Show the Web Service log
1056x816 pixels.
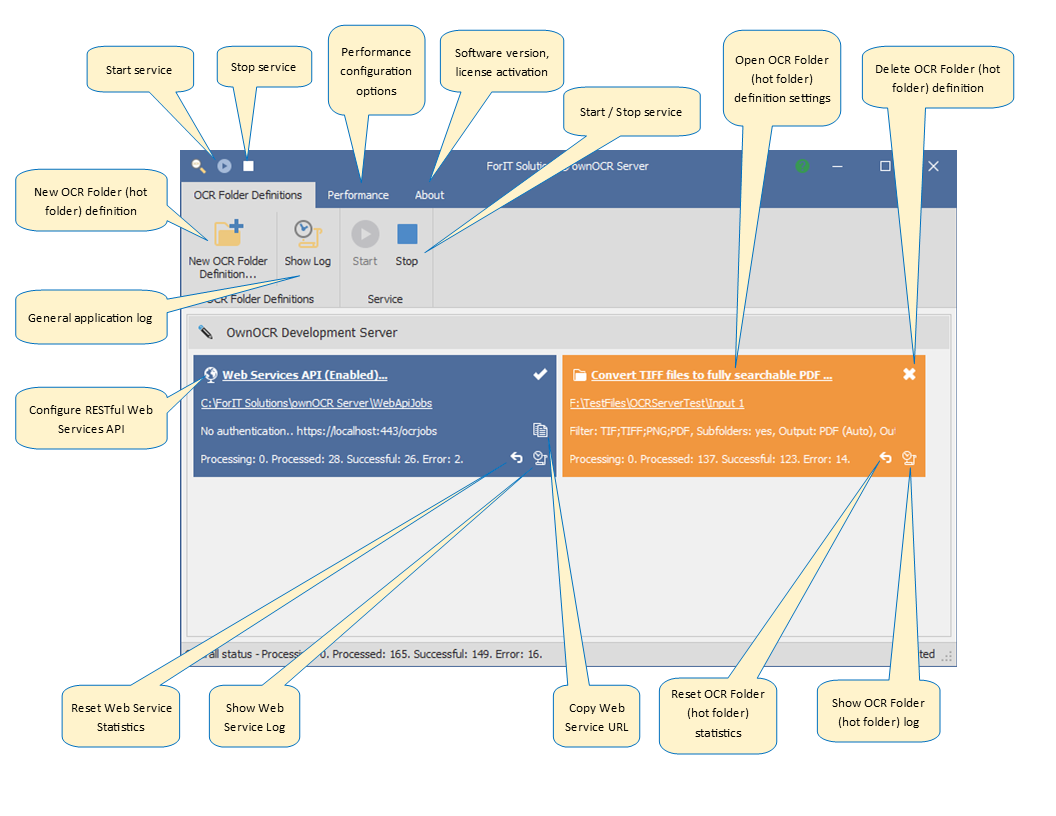(540, 458)
